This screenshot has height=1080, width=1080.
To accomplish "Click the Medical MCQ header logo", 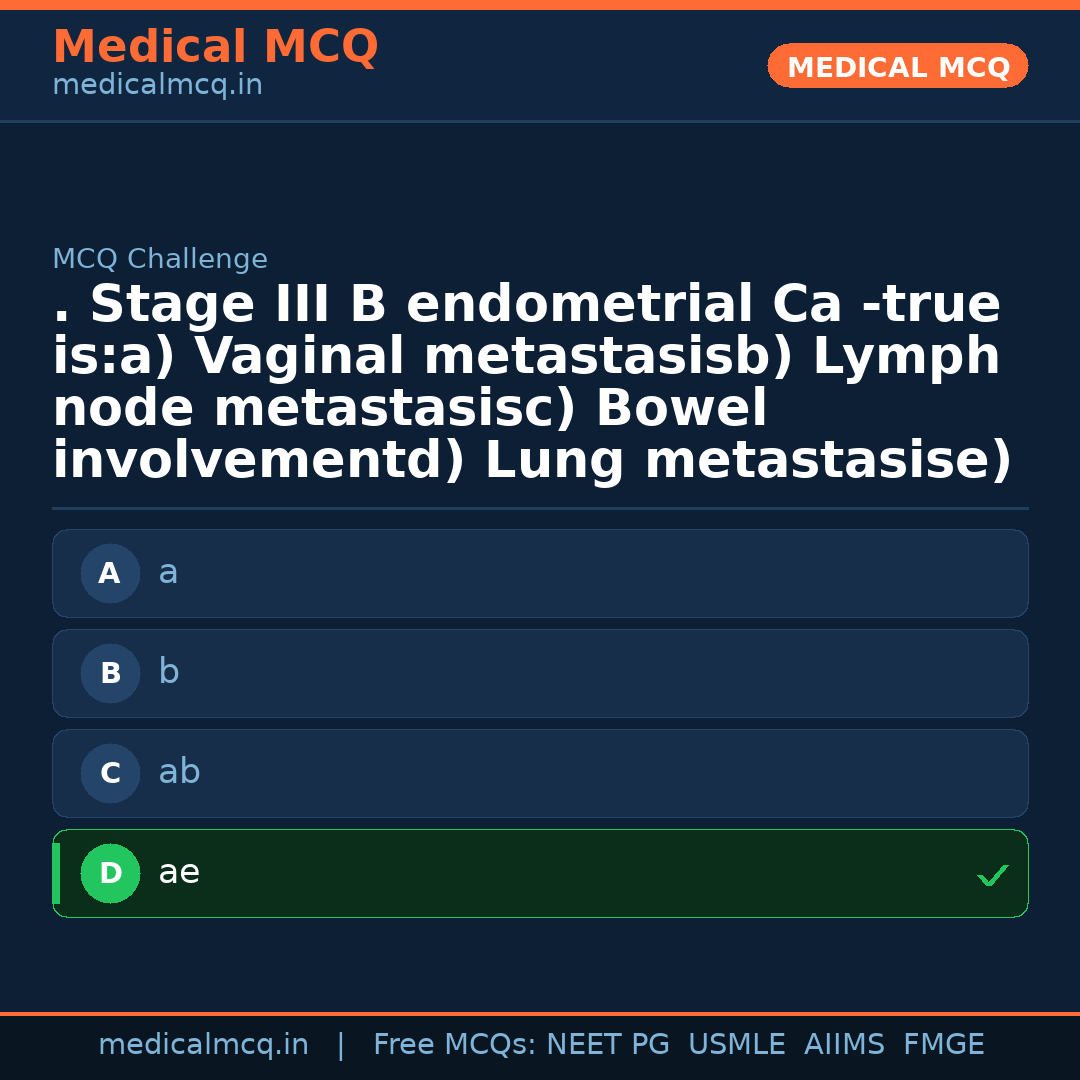I will 215,47.
